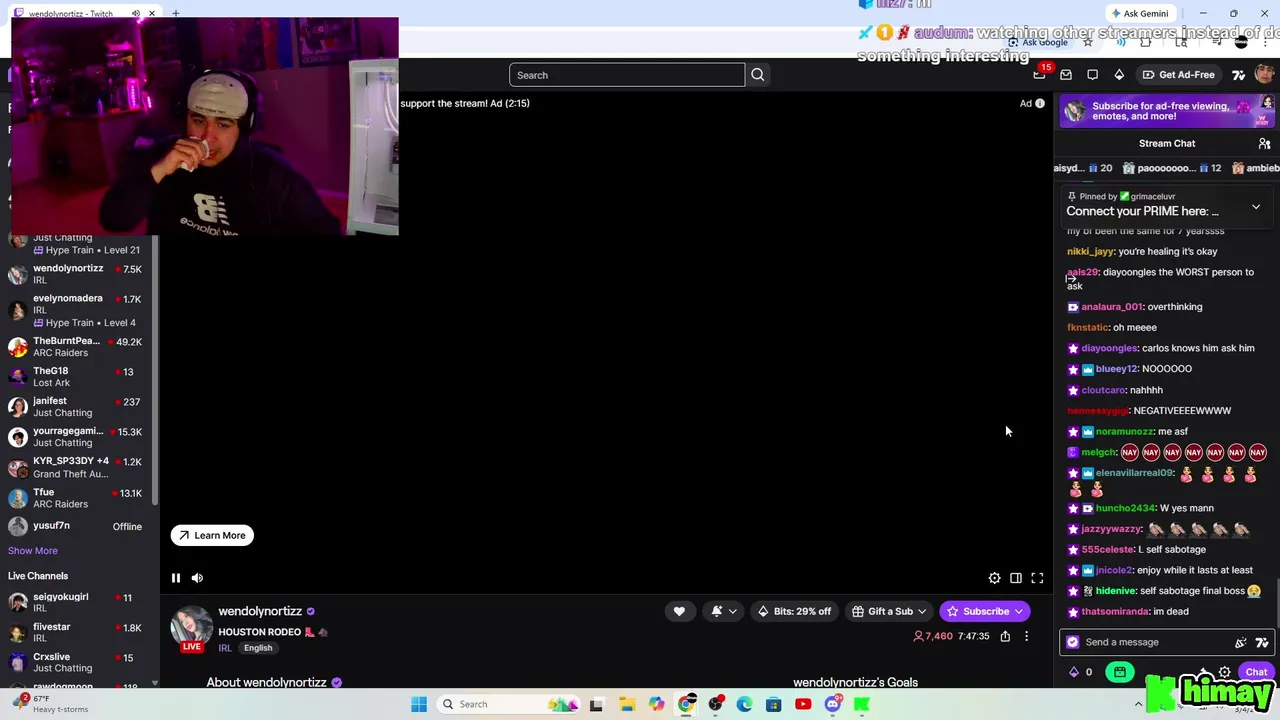Viewport: 1280px width, 720px height.
Task: Open janifest channel in sidebar
Action: (78, 407)
